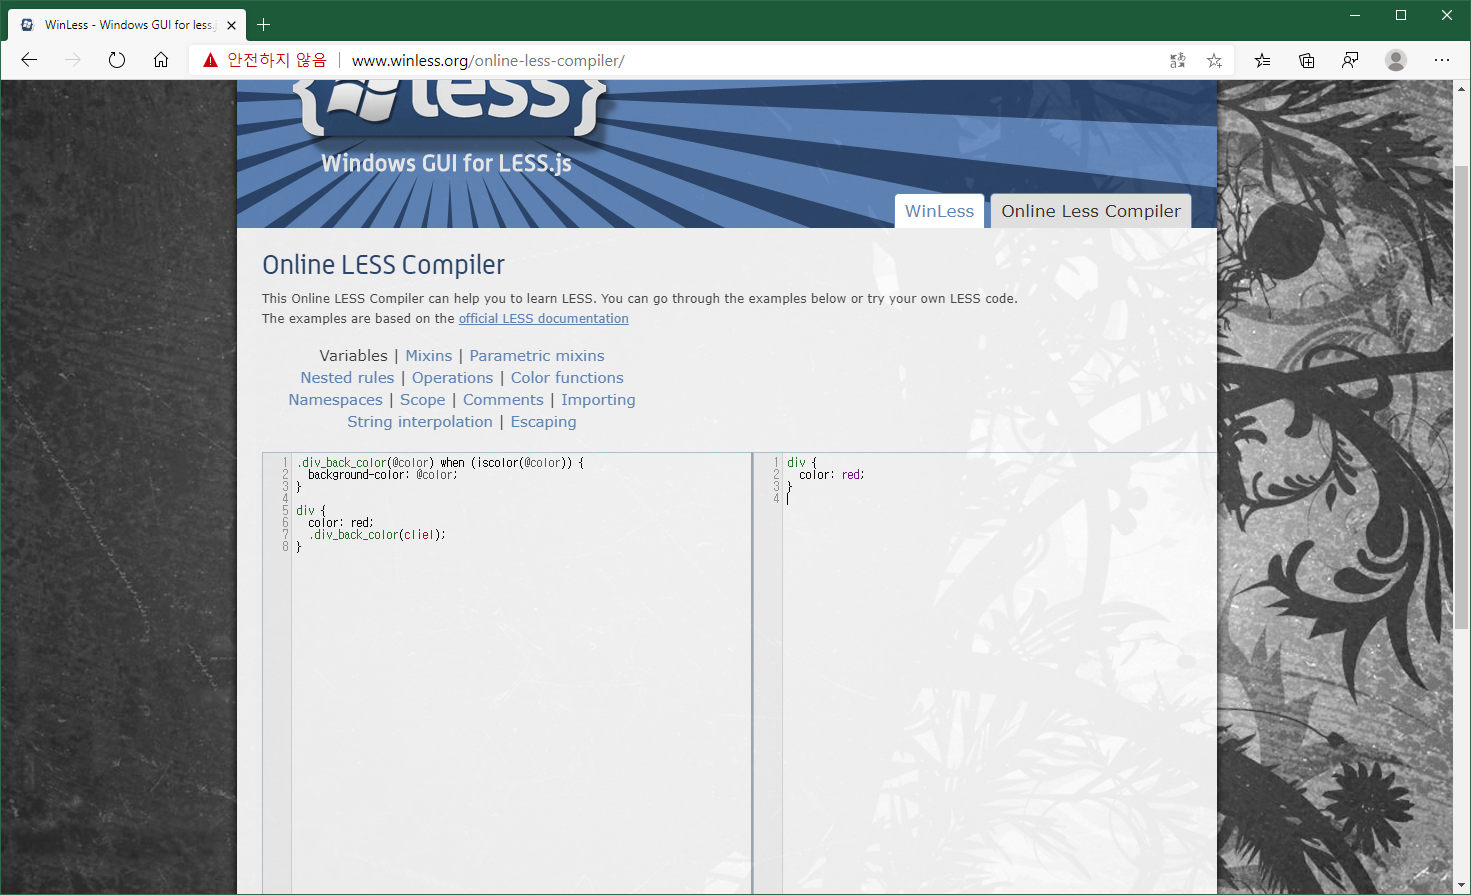Viewport: 1471px width, 895px height.
Task: Open the favorites list
Action: click(x=1263, y=60)
